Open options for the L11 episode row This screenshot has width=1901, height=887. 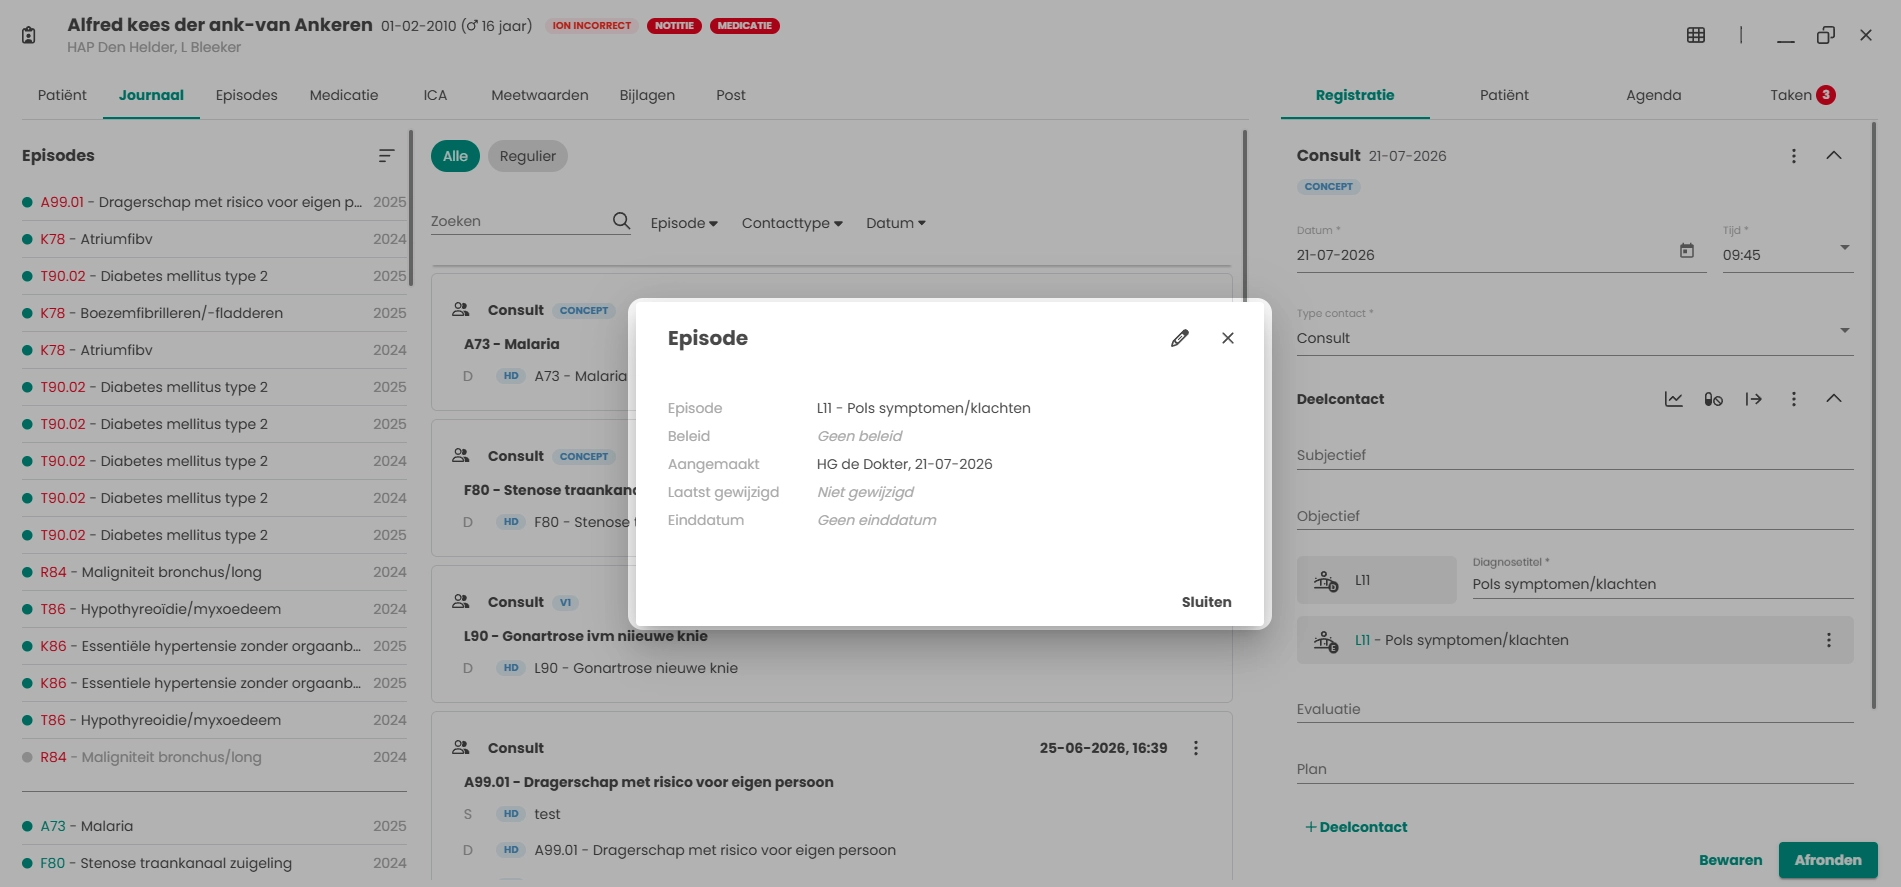pyautogui.click(x=1829, y=640)
